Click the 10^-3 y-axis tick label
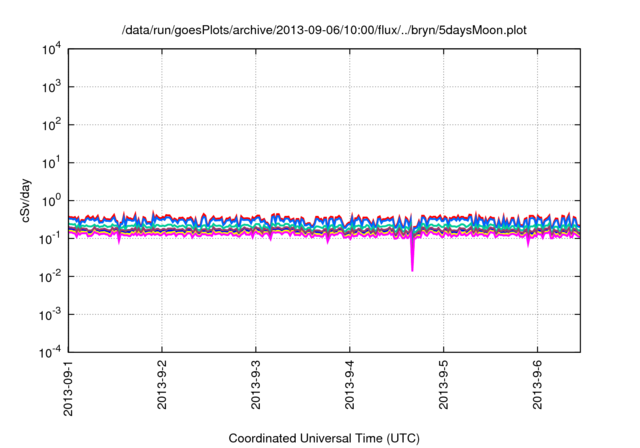640x448 pixels. click(50, 315)
